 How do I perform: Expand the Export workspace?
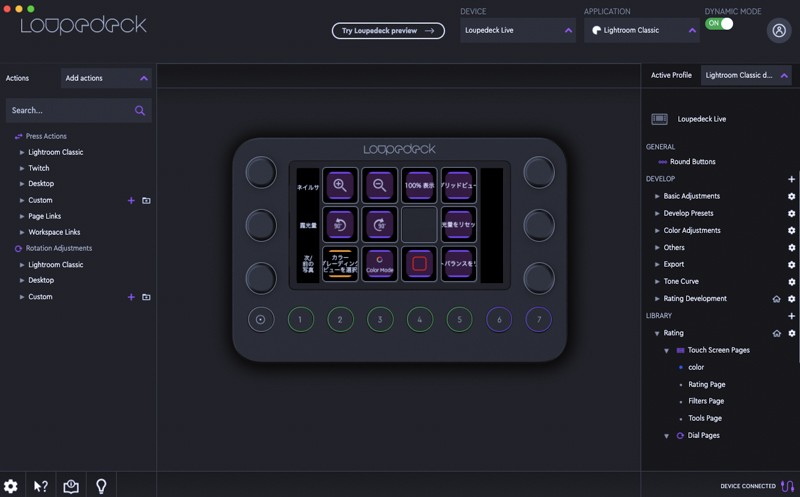pos(657,264)
